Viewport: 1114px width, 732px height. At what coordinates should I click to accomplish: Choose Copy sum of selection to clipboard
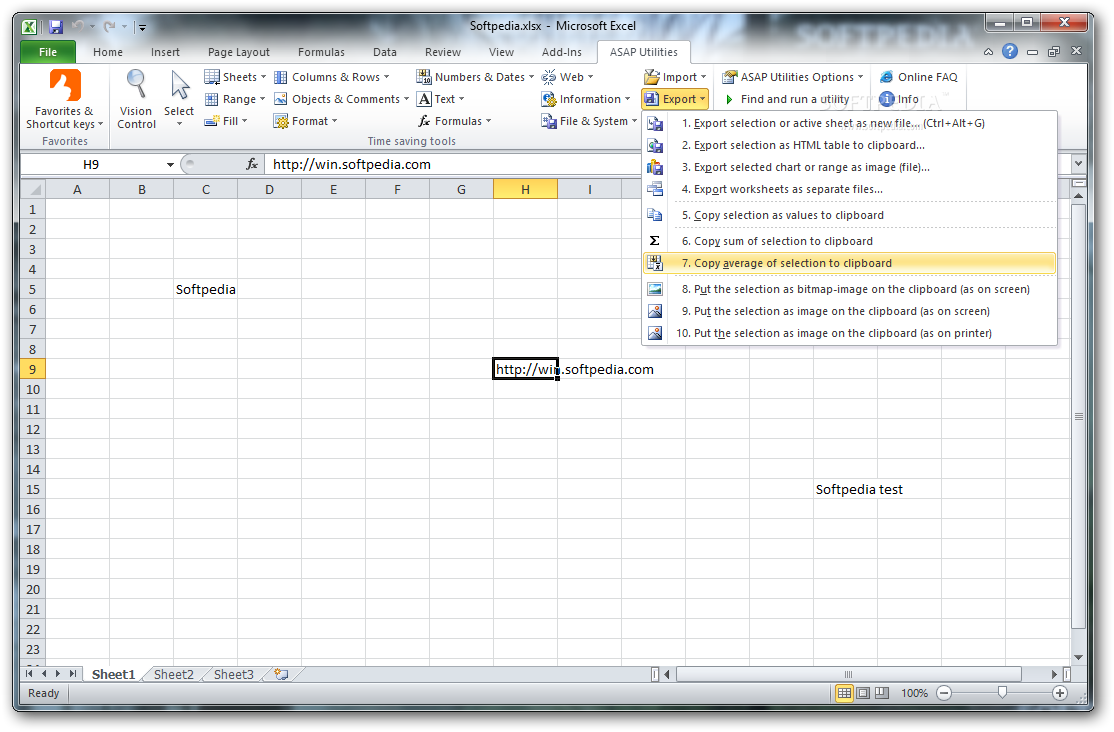tap(849, 241)
